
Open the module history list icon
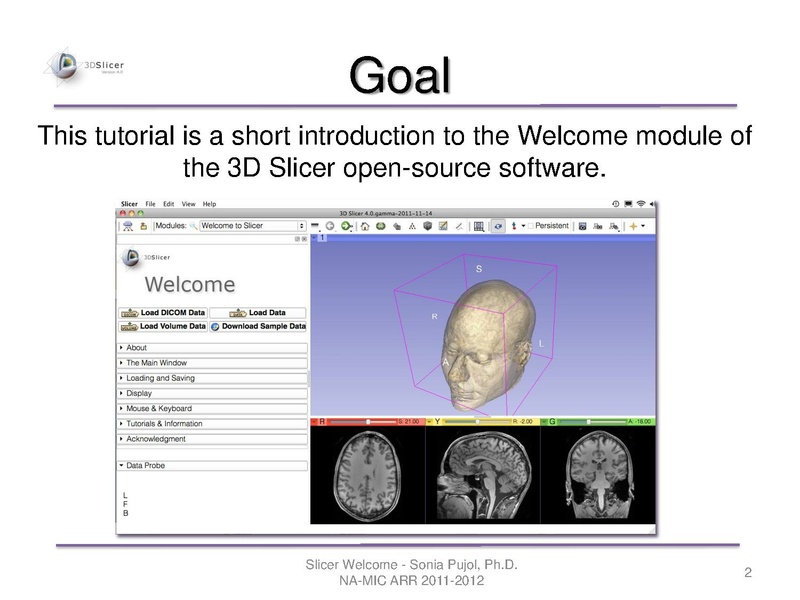coord(315,226)
